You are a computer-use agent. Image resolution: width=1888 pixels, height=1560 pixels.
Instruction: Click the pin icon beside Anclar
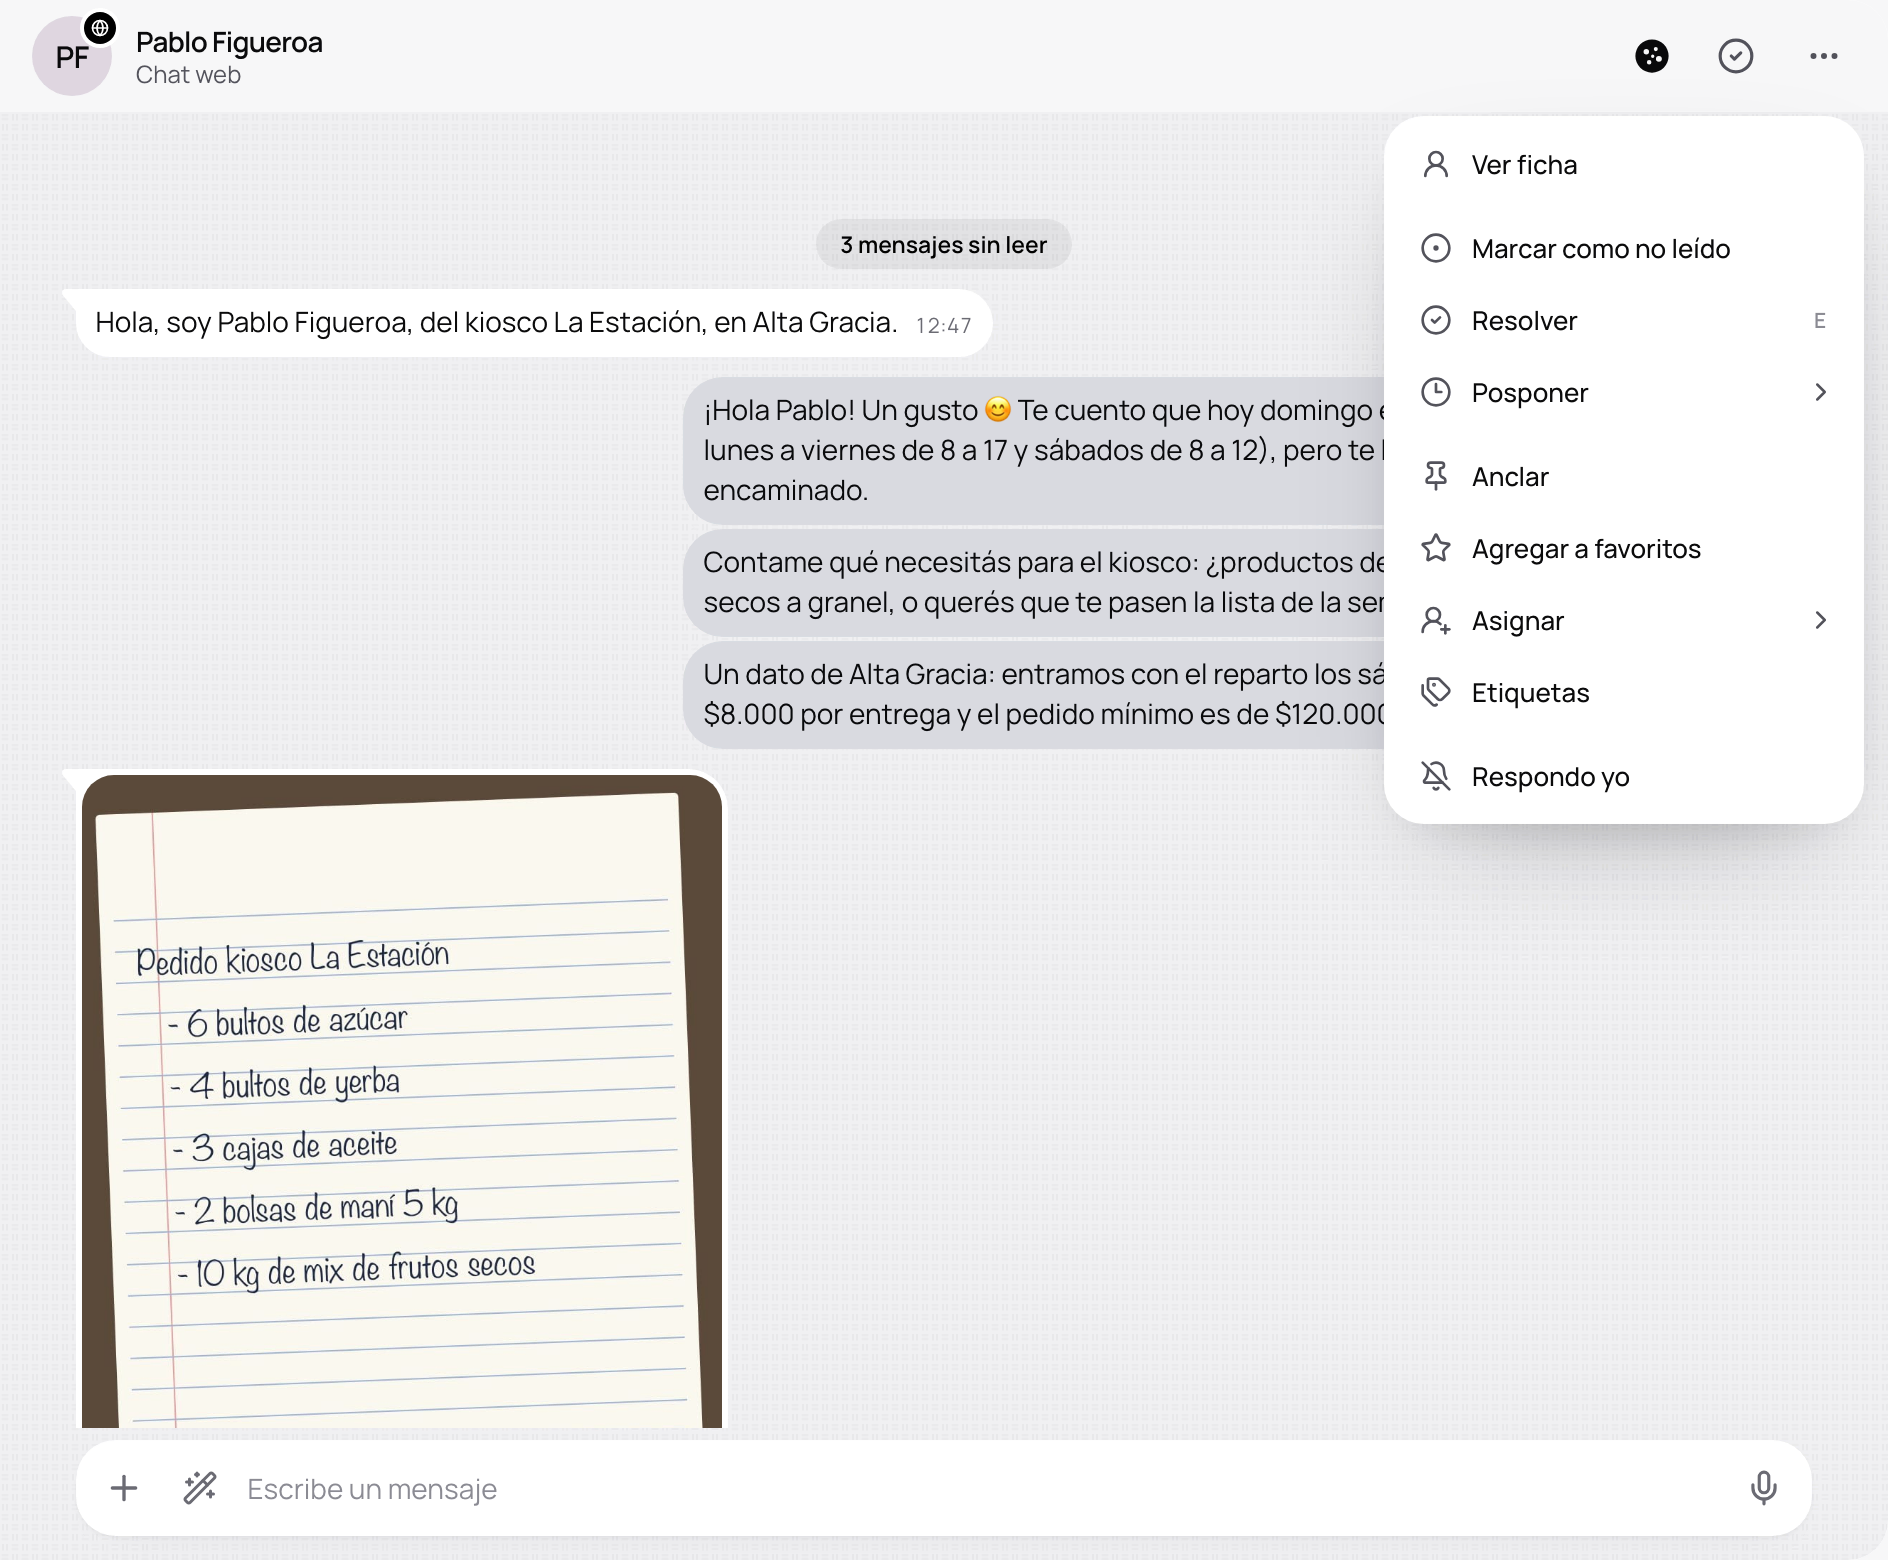click(x=1436, y=476)
